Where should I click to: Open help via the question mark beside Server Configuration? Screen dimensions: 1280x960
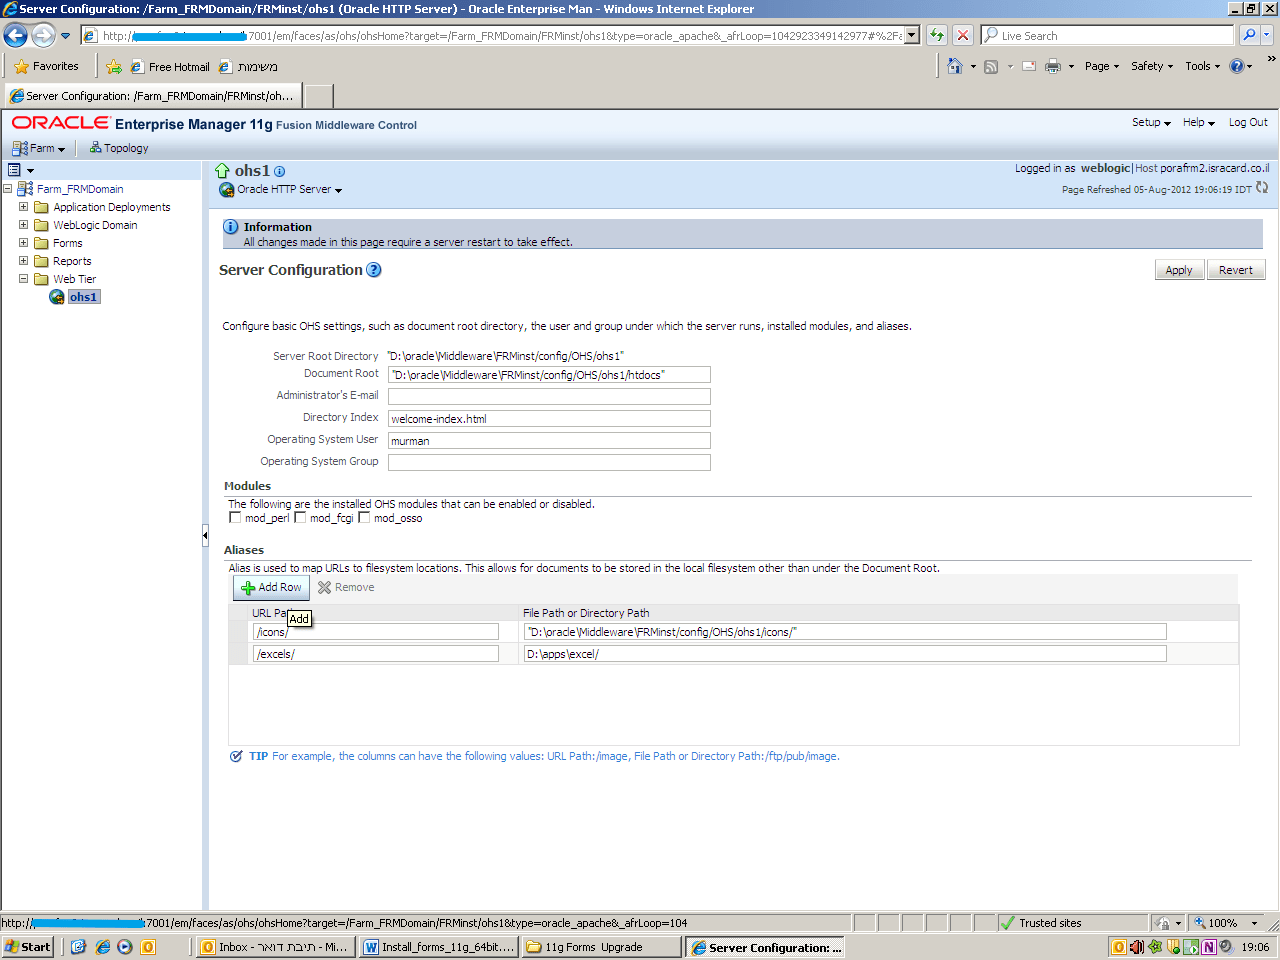pyautogui.click(x=373, y=270)
